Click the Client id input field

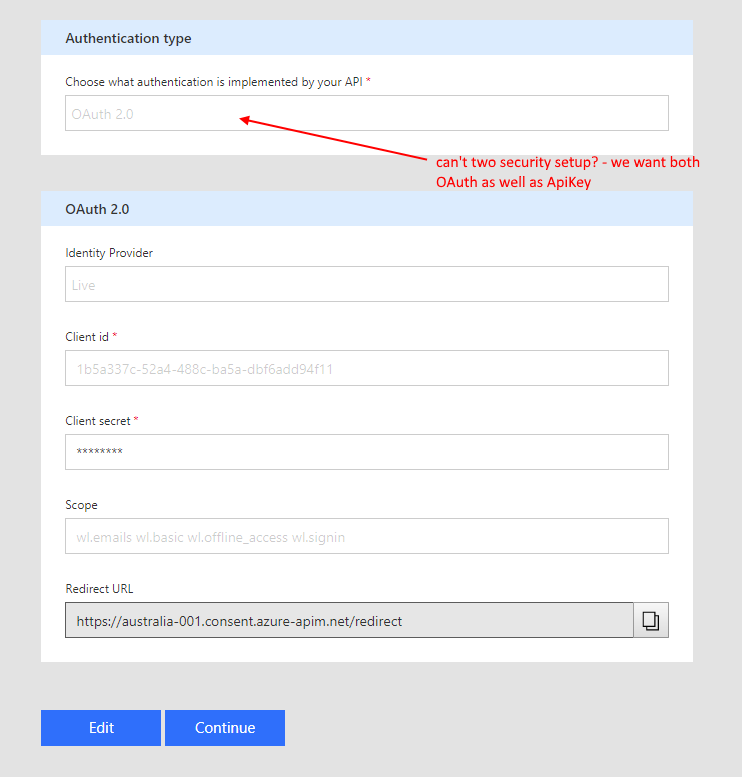366,368
